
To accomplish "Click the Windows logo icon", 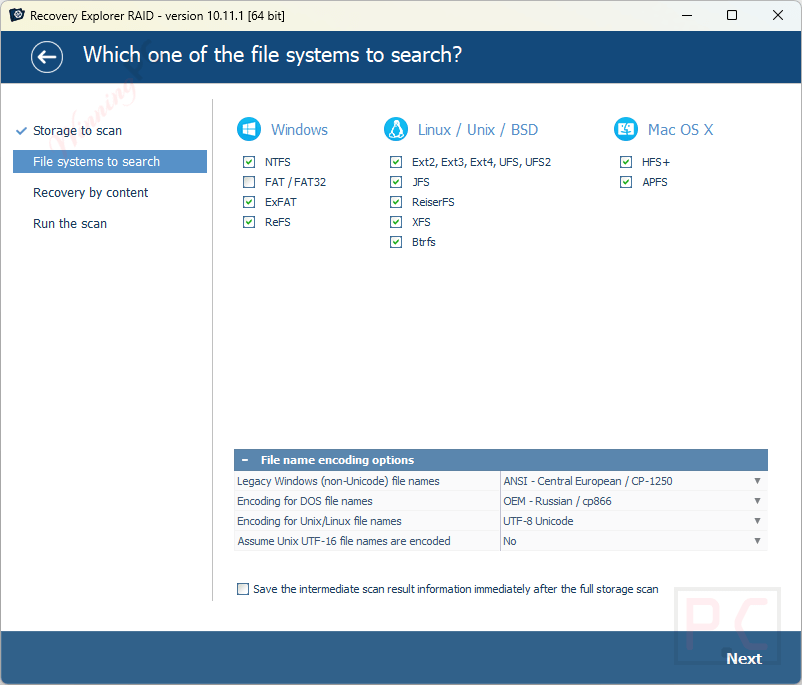I will coord(249,129).
